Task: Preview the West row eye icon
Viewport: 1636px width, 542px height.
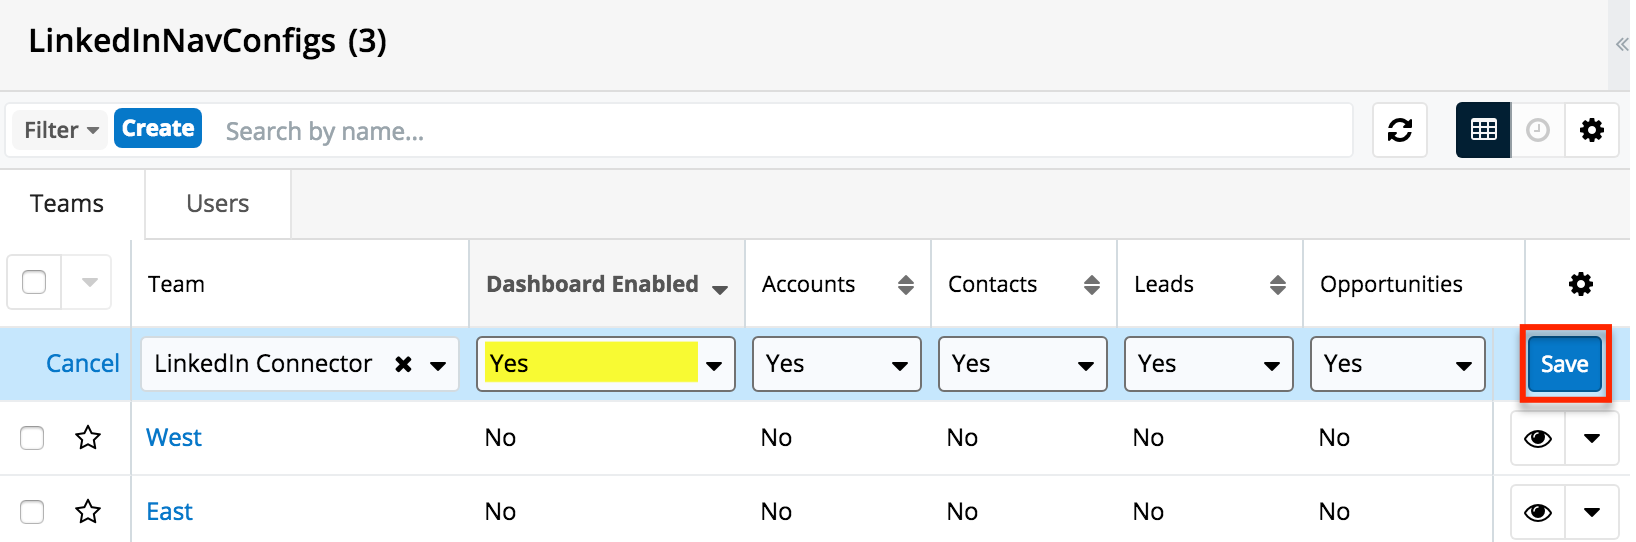Action: click(x=1538, y=438)
